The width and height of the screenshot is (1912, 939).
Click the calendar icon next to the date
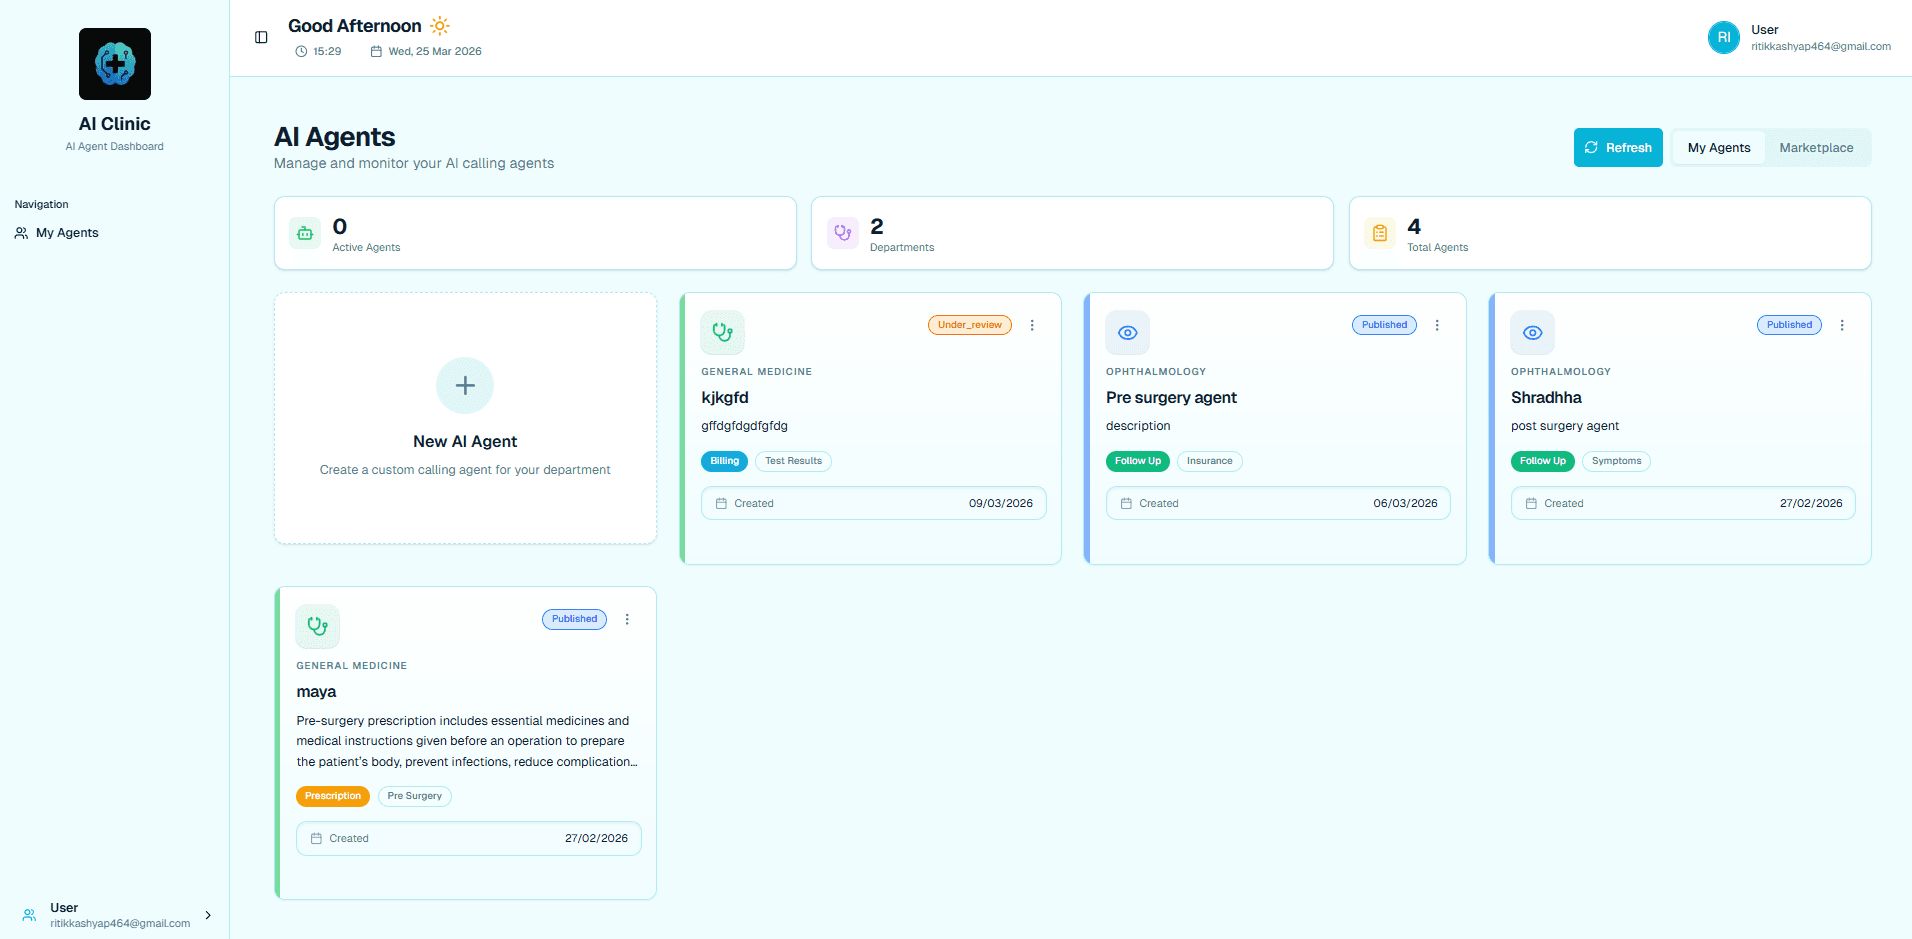click(x=374, y=51)
